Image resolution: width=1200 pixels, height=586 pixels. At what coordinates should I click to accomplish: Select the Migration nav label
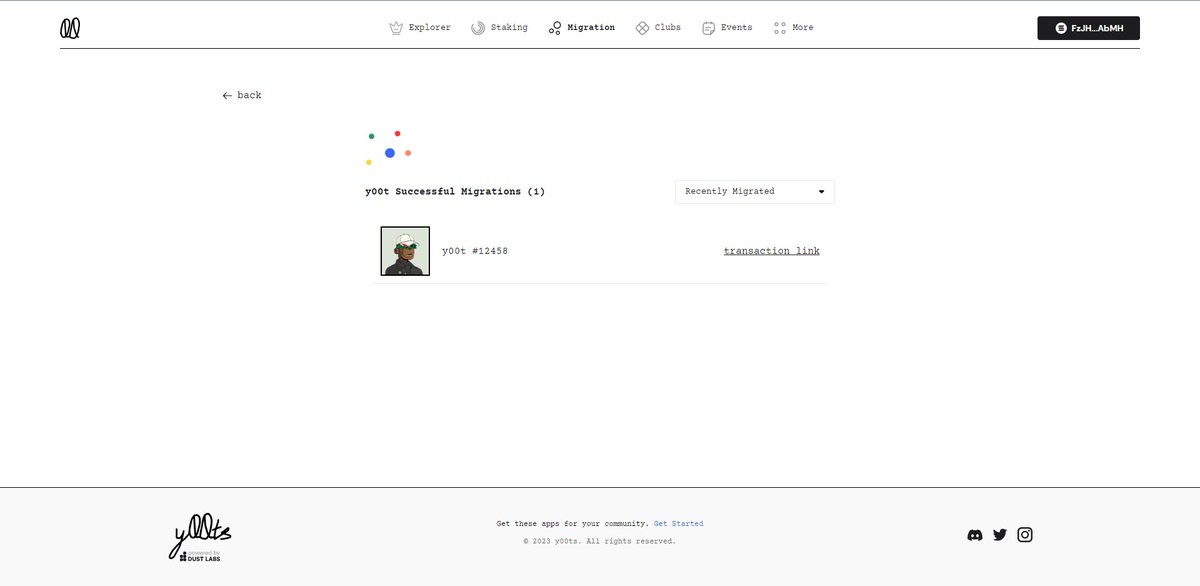(591, 28)
